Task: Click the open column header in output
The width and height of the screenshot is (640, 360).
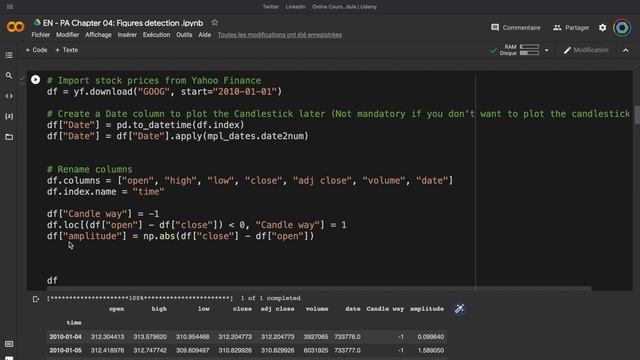Action: pos(116,309)
